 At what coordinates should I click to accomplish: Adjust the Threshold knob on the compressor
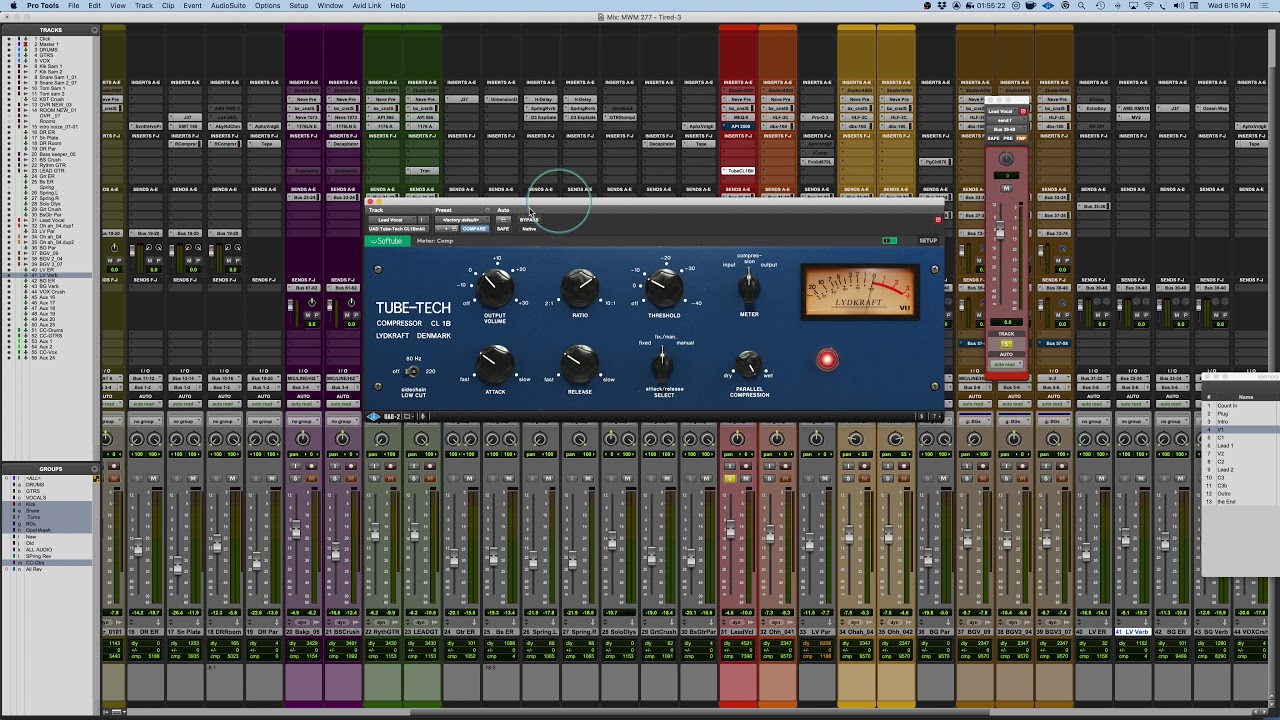pos(663,288)
